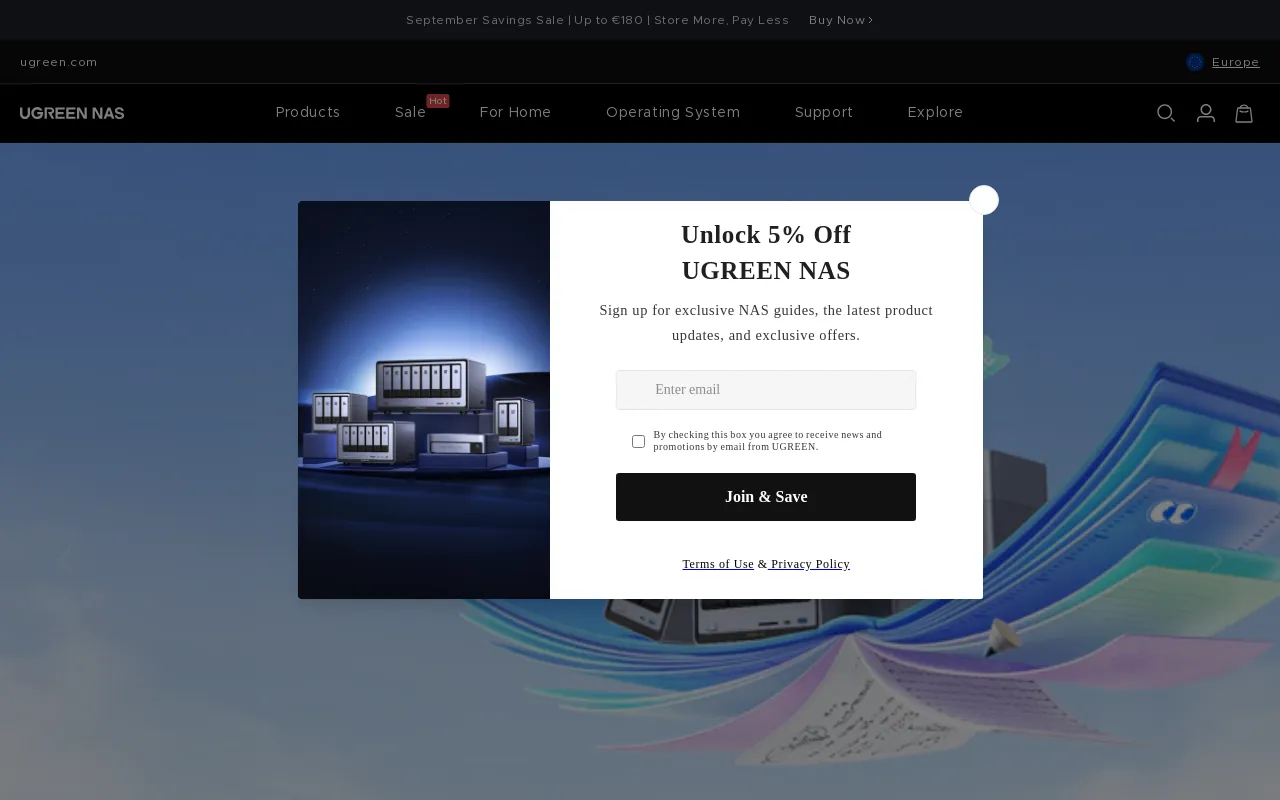Expand the Products menu

pyautogui.click(x=308, y=112)
